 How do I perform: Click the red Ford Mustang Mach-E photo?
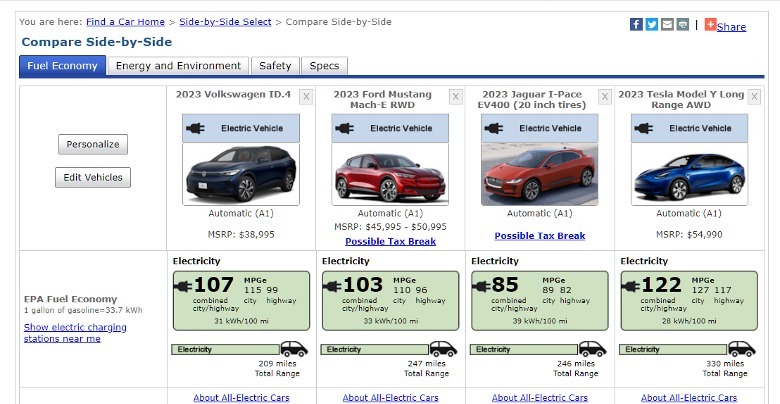390,174
